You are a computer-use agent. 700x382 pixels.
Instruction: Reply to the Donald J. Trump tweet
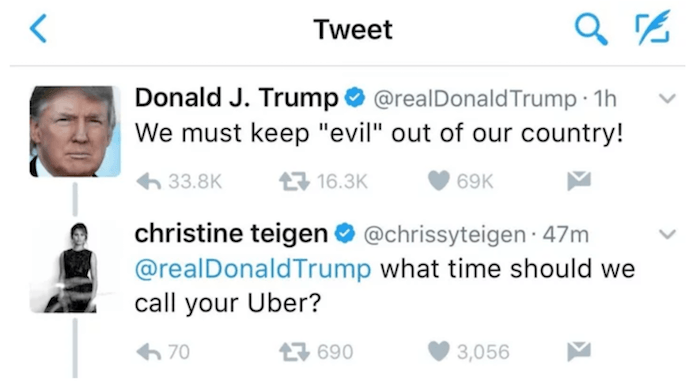pos(149,182)
